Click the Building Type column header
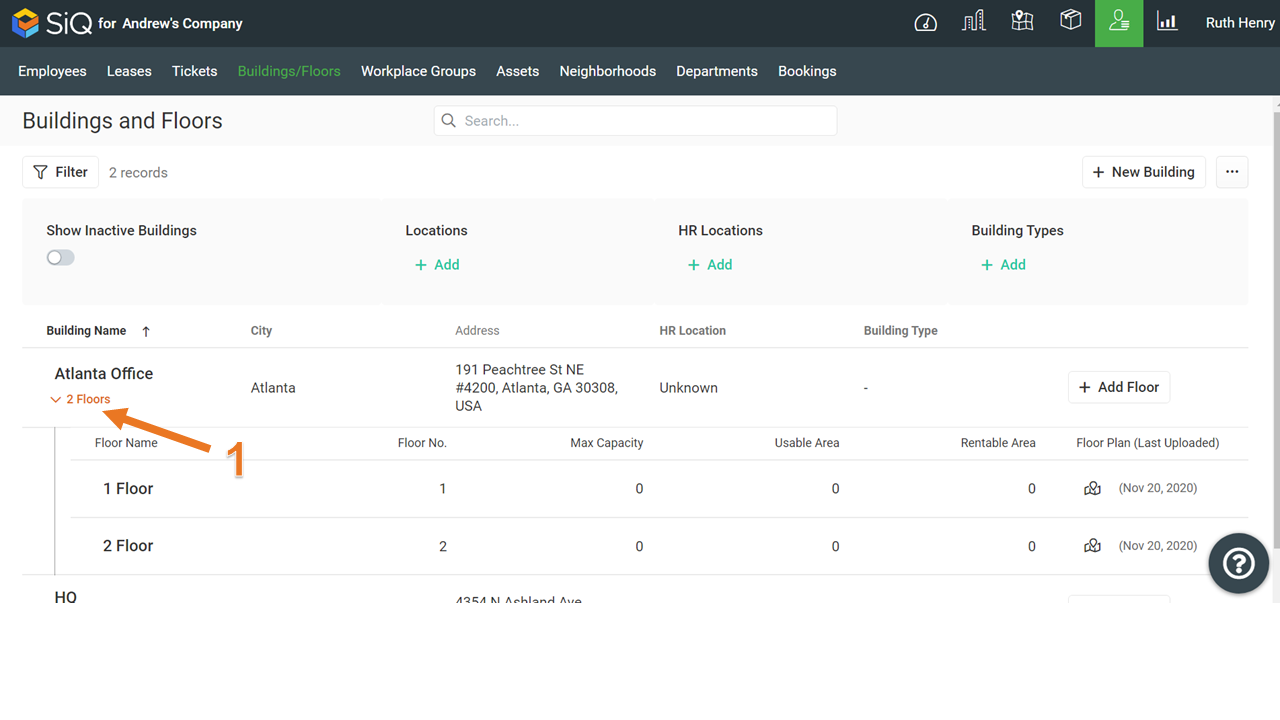The image size is (1280, 720). click(x=901, y=331)
